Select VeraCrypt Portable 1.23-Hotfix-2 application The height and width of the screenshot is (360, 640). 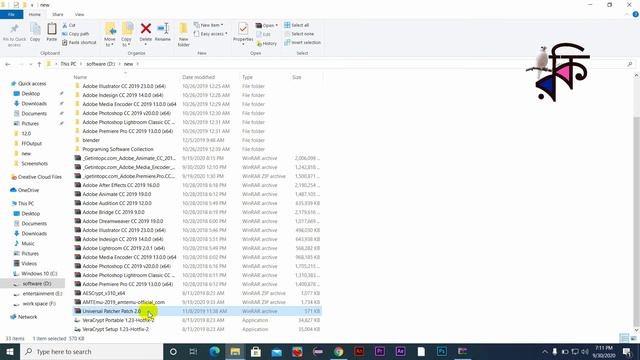[x=118, y=320]
